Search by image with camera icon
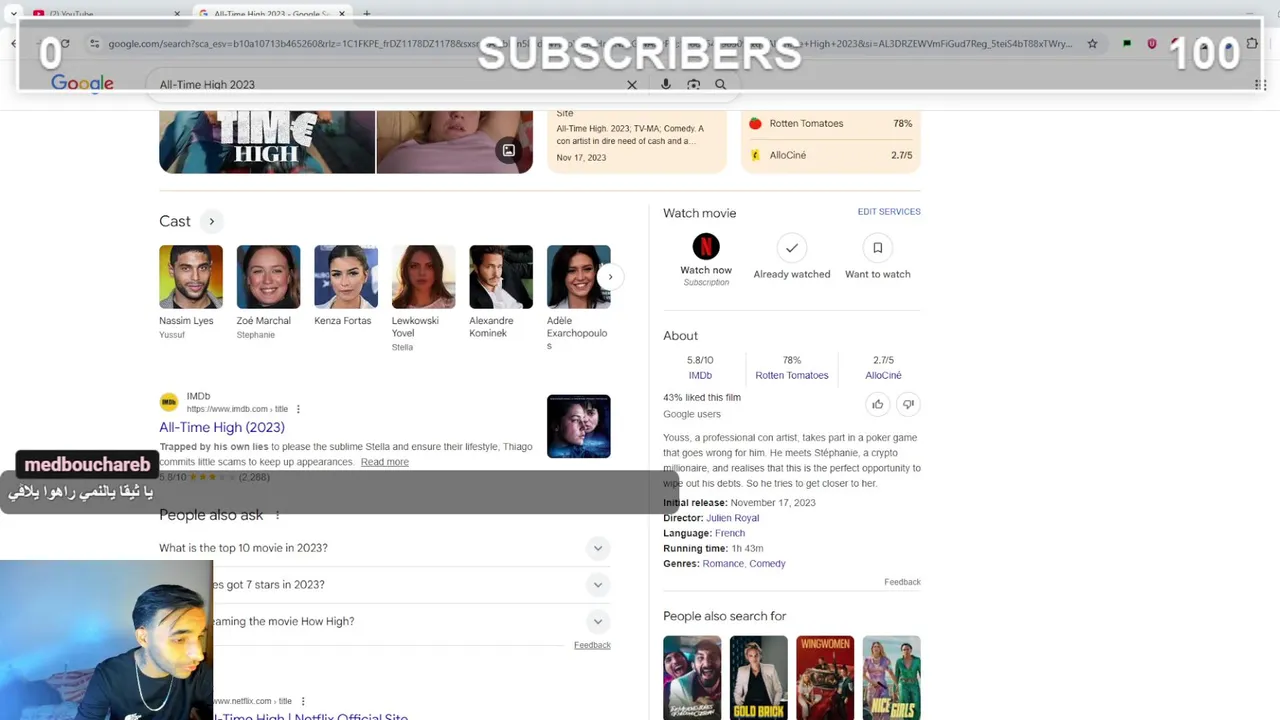Image resolution: width=1280 pixels, height=720 pixels. 693,85
